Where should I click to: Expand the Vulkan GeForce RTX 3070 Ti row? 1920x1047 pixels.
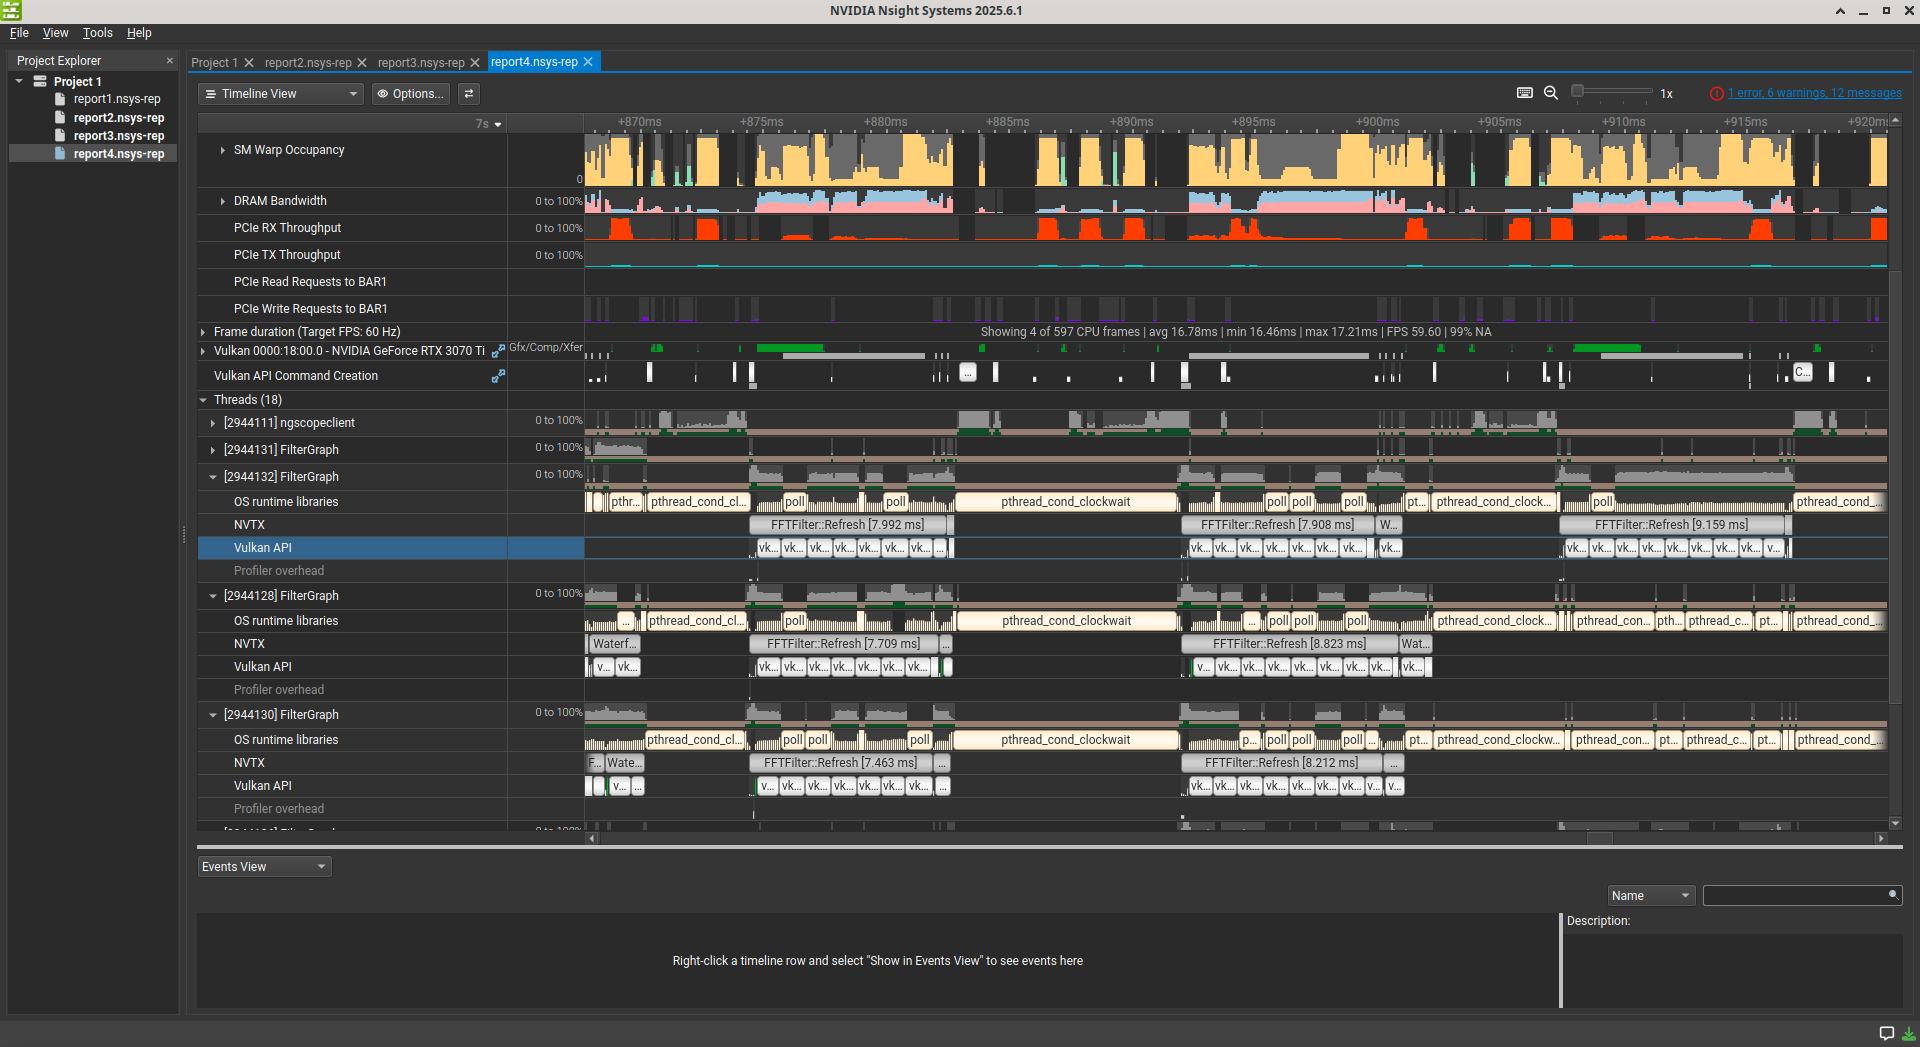pyautogui.click(x=203, y=351)
